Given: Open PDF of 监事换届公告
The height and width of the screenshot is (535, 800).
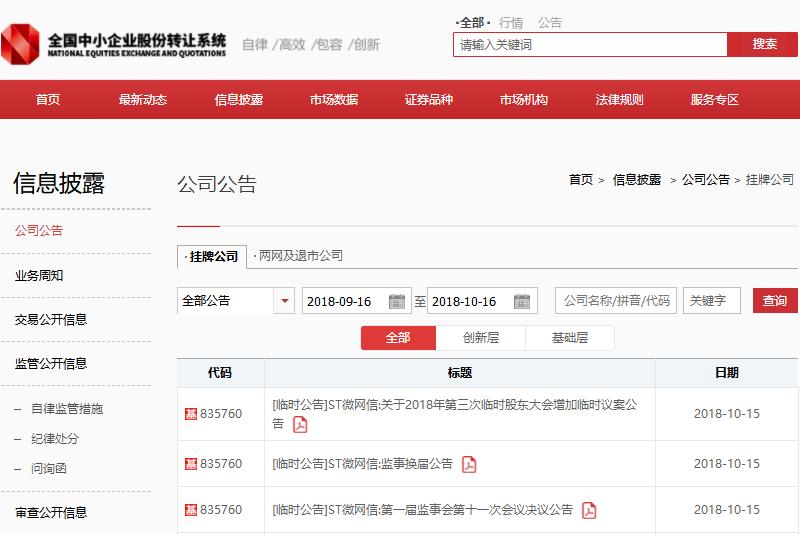Looking at the screenshot, I should coord(469,464).
